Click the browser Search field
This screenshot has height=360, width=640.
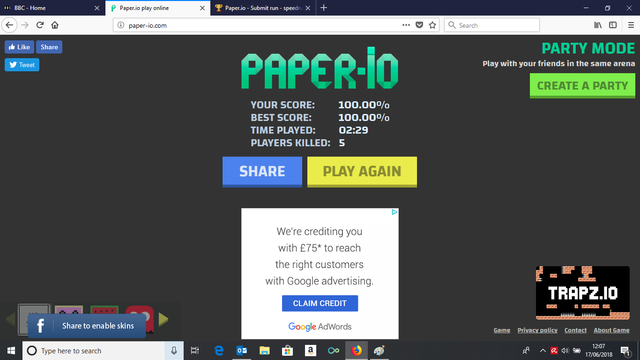[492, 25]
